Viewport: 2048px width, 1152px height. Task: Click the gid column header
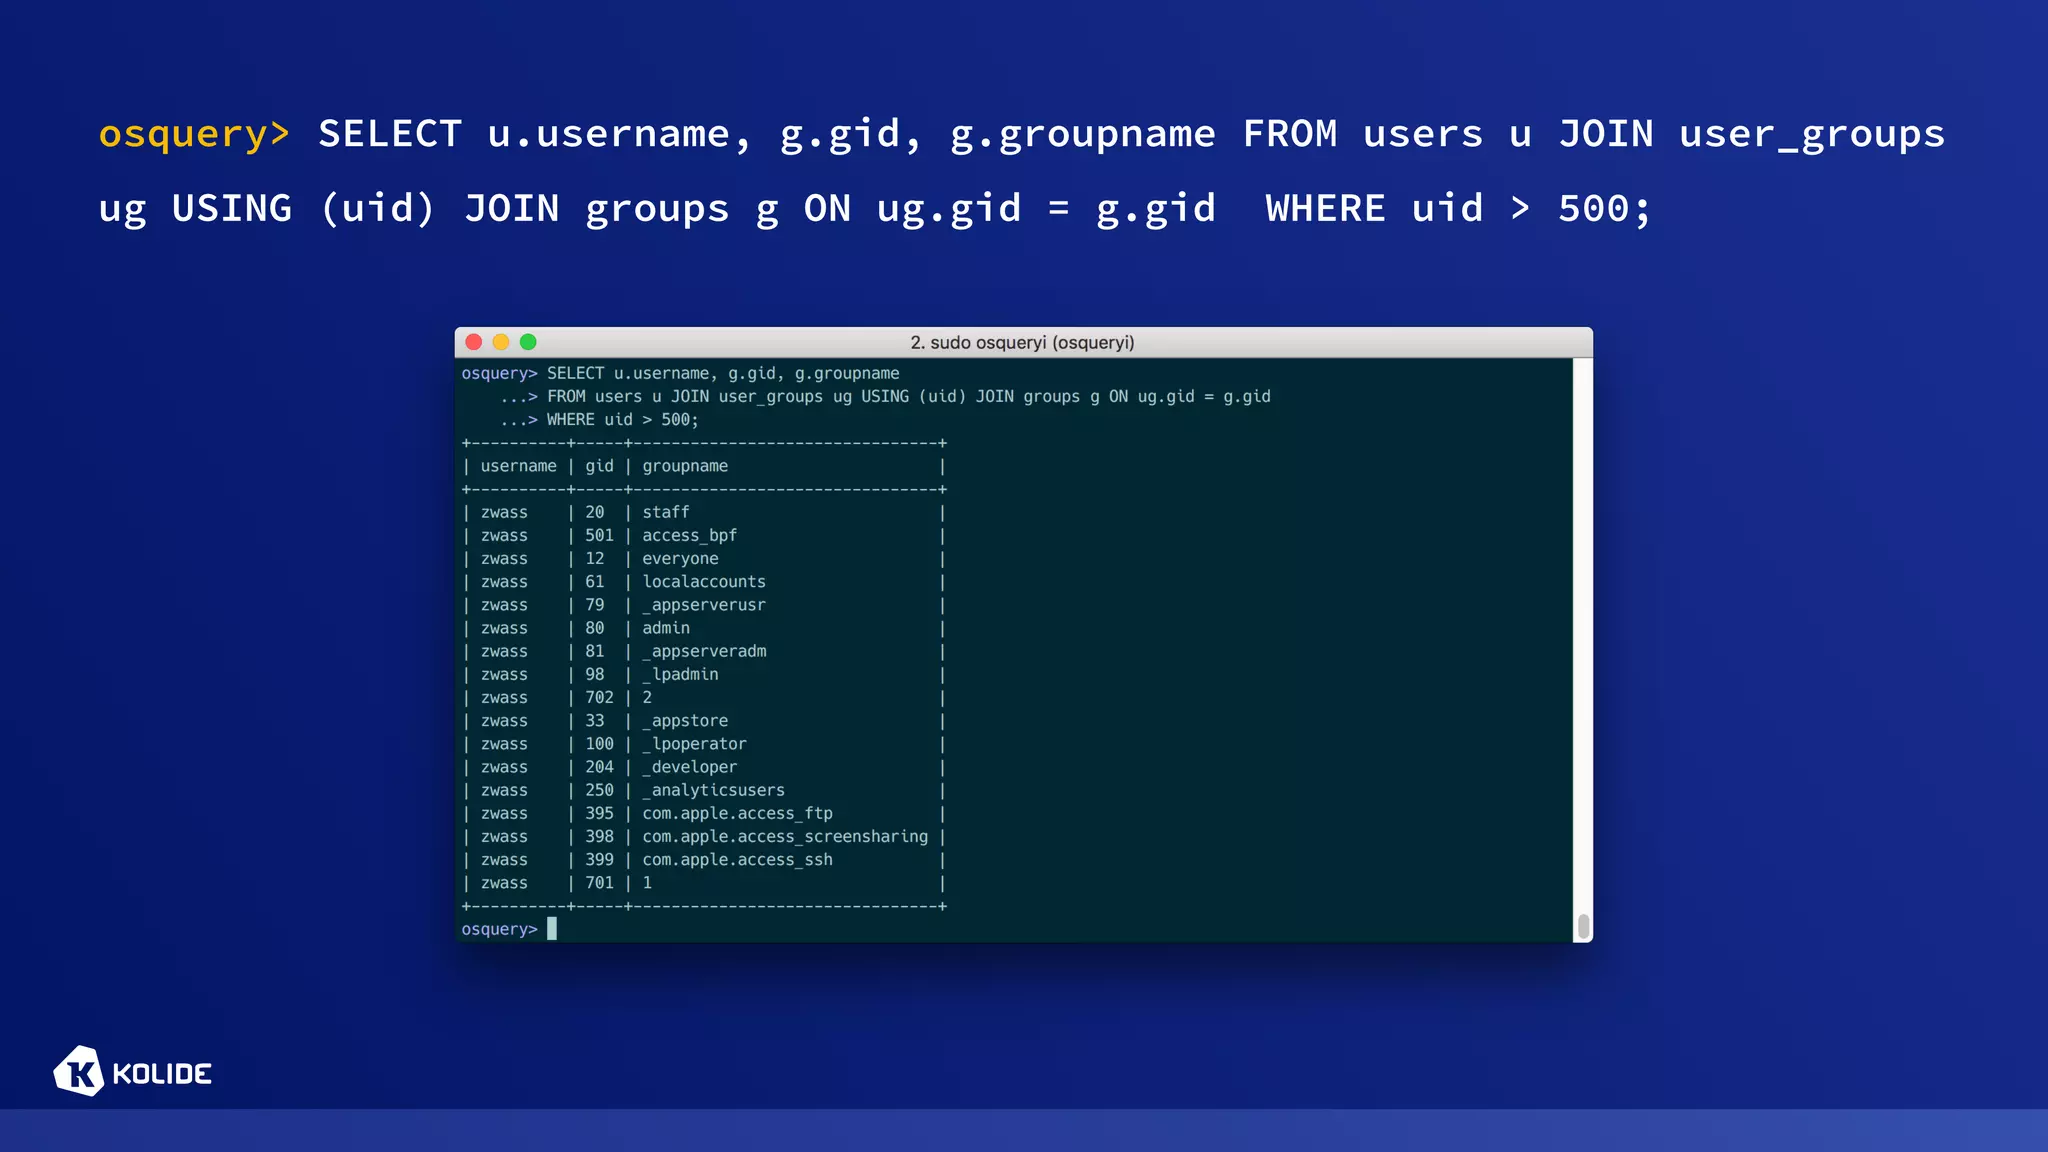pos(599,466)
